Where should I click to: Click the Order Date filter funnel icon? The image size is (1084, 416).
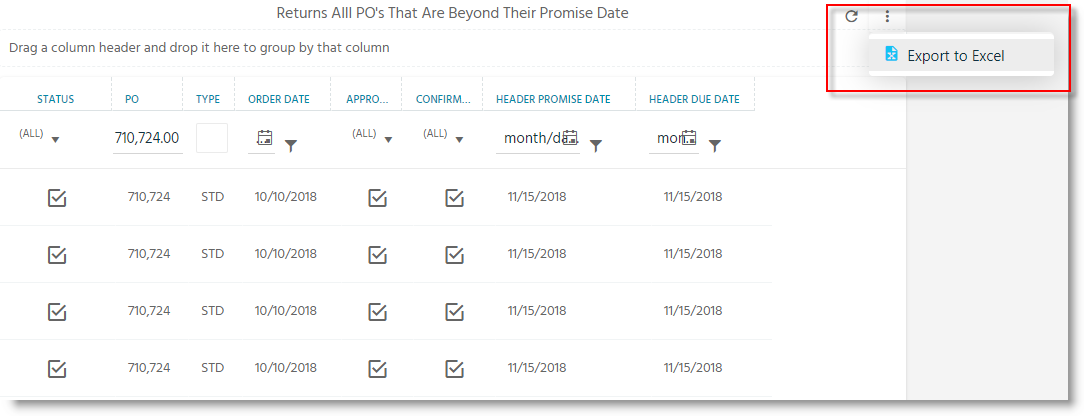click(x=291, y=145)
